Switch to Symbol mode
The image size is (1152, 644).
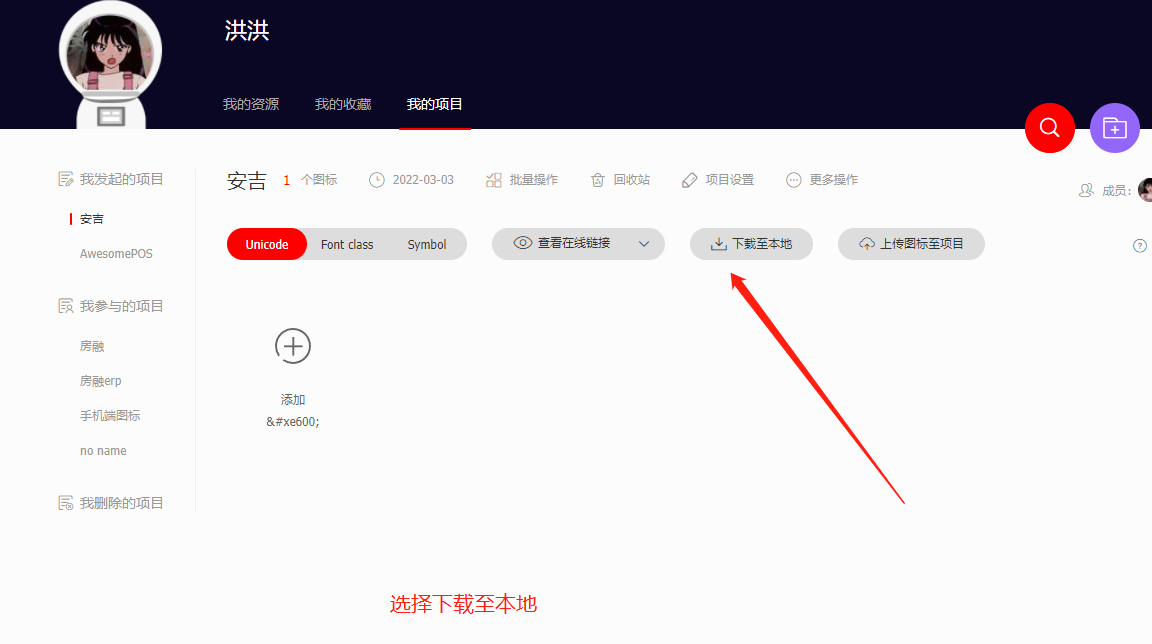coord(427,245)
